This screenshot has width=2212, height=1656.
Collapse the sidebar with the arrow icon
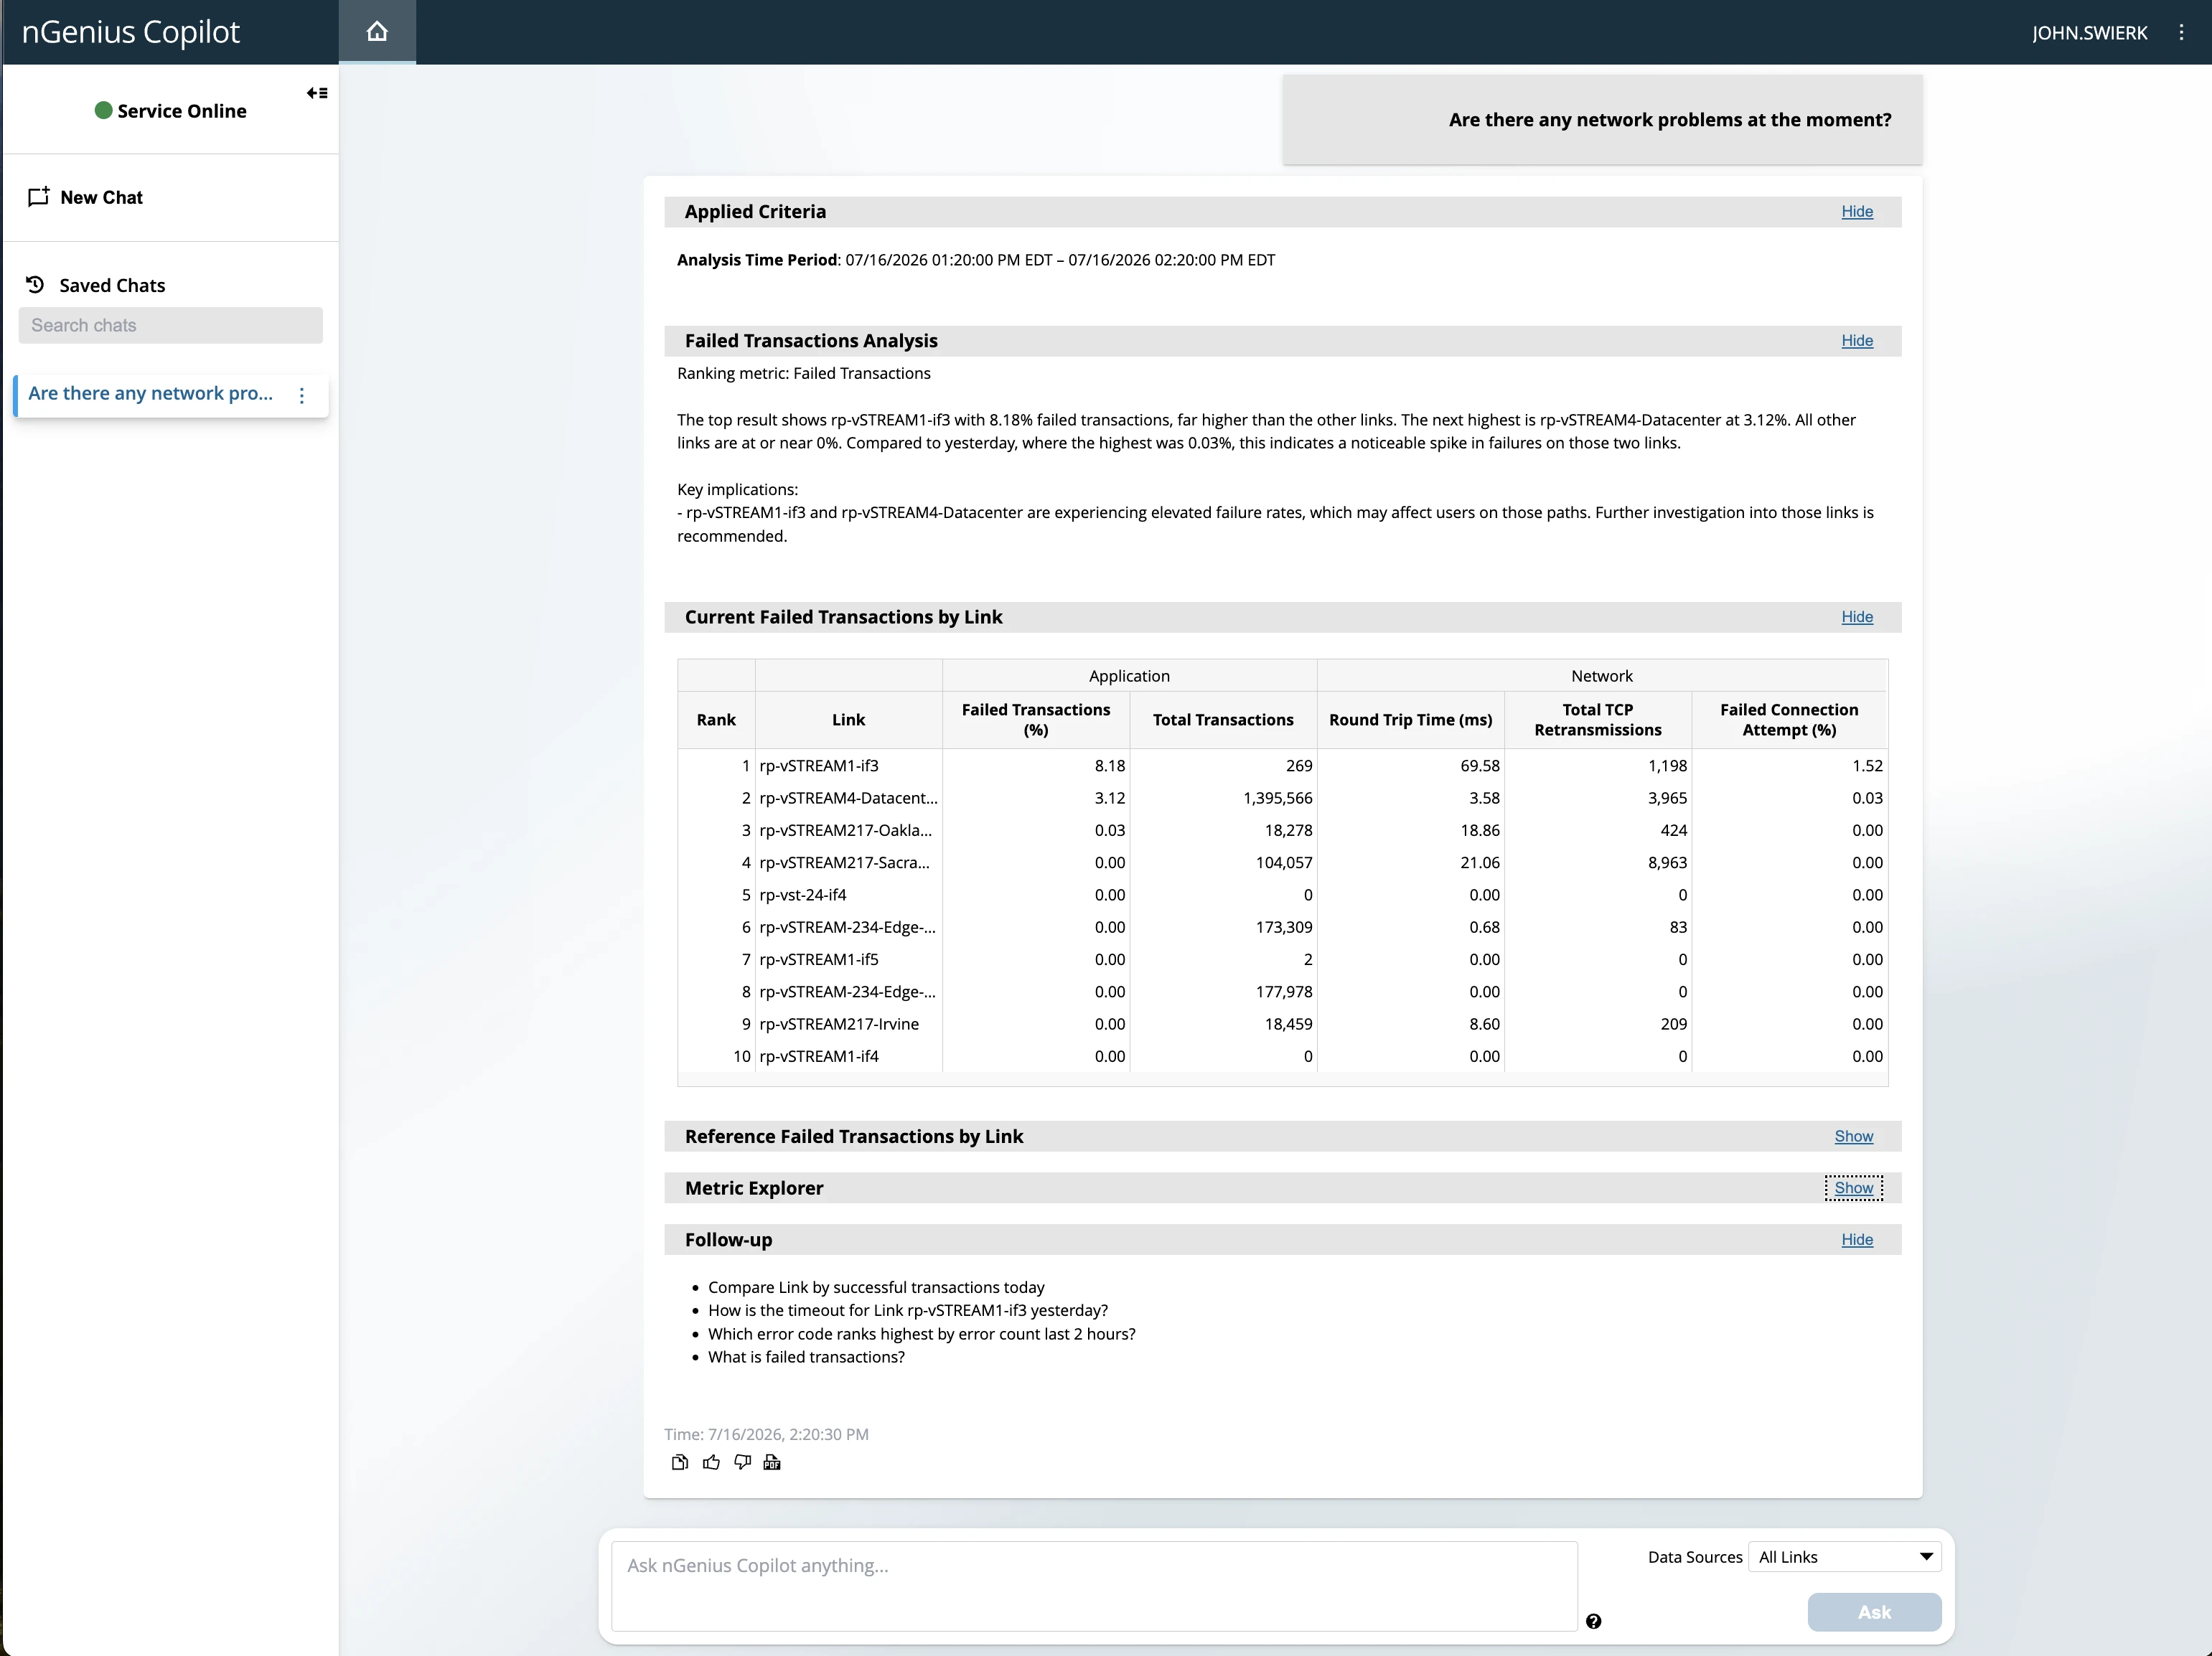(317, 93)
